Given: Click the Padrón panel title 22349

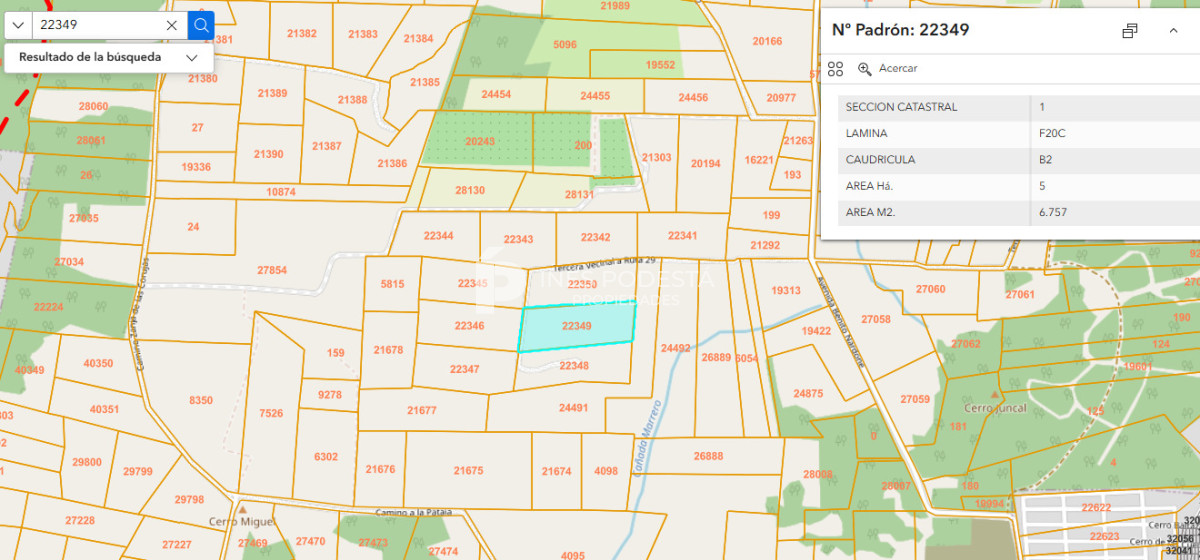Looking at the screenshot, I should tap(900, 30).
